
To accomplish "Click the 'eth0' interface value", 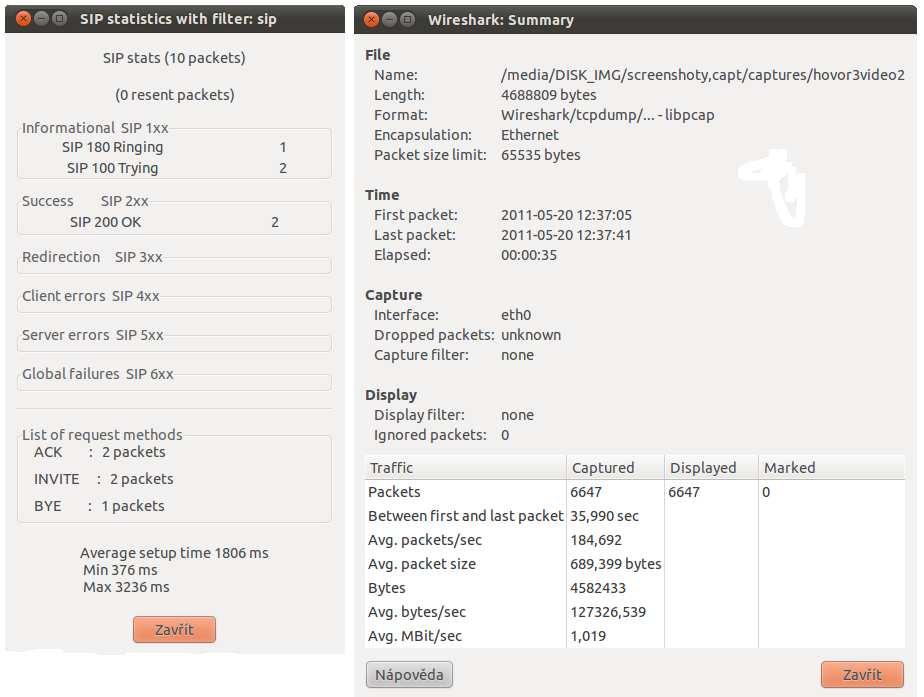I will pyautogui.click(x=516, y=315).
